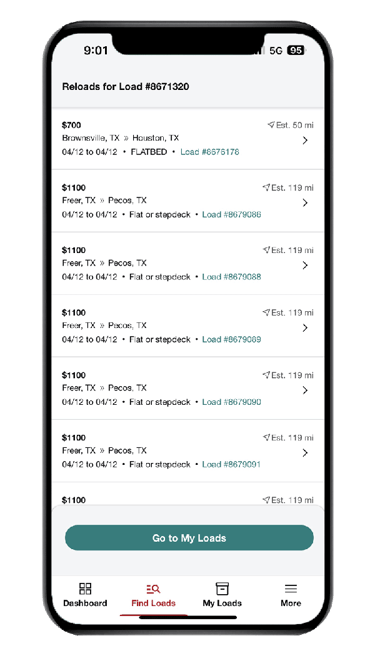375x656 pixels.
Task: Check the 5G battery status indicator
Action: [x=295, y=51]
